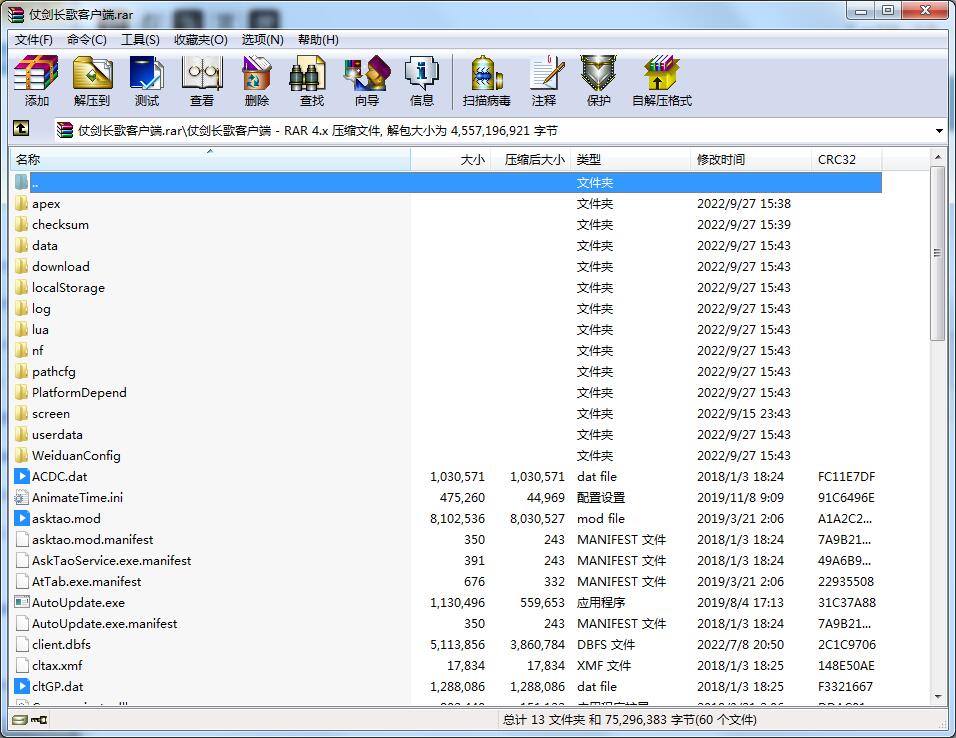The width and height of the screenshot is (956, 738).
Task: Select asktao.mod.manifest file
Action: tap(447, 539)
